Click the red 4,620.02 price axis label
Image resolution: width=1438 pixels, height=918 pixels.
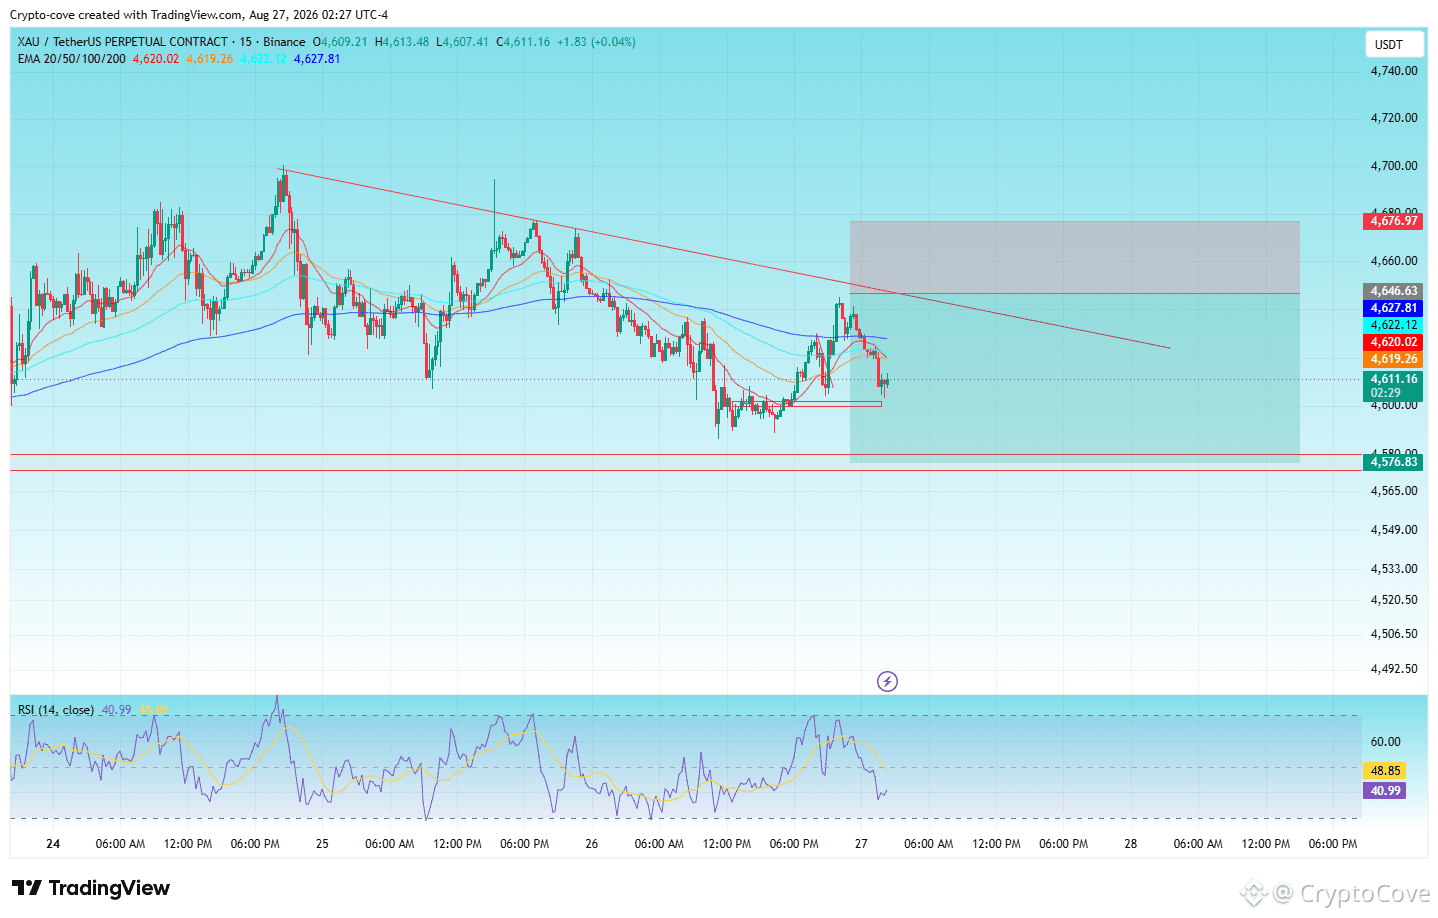1393,342
